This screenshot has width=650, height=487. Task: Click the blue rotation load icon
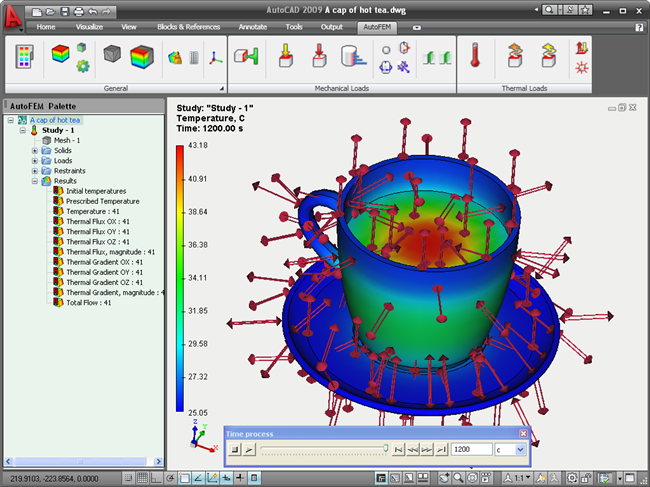(x=386, y=67)
